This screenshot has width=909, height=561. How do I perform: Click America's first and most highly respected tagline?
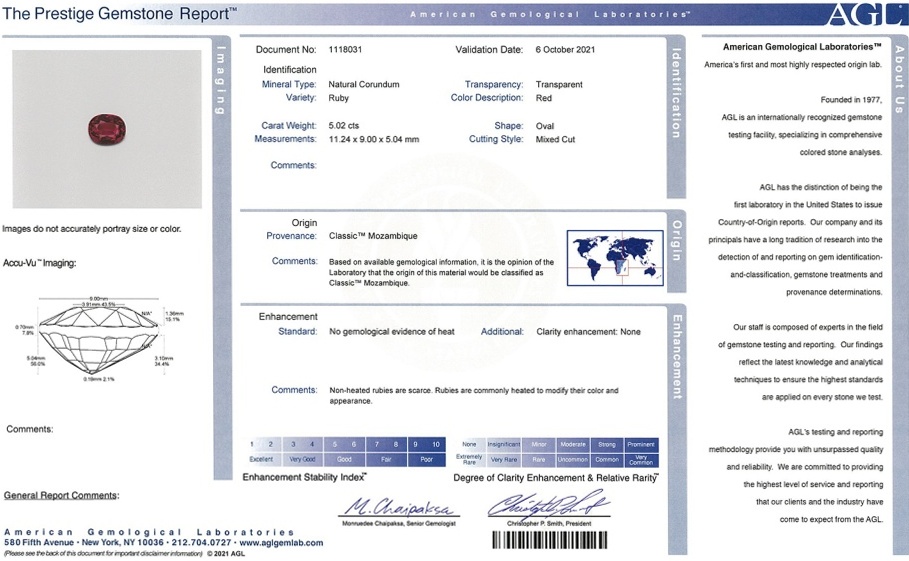point(792,65)
